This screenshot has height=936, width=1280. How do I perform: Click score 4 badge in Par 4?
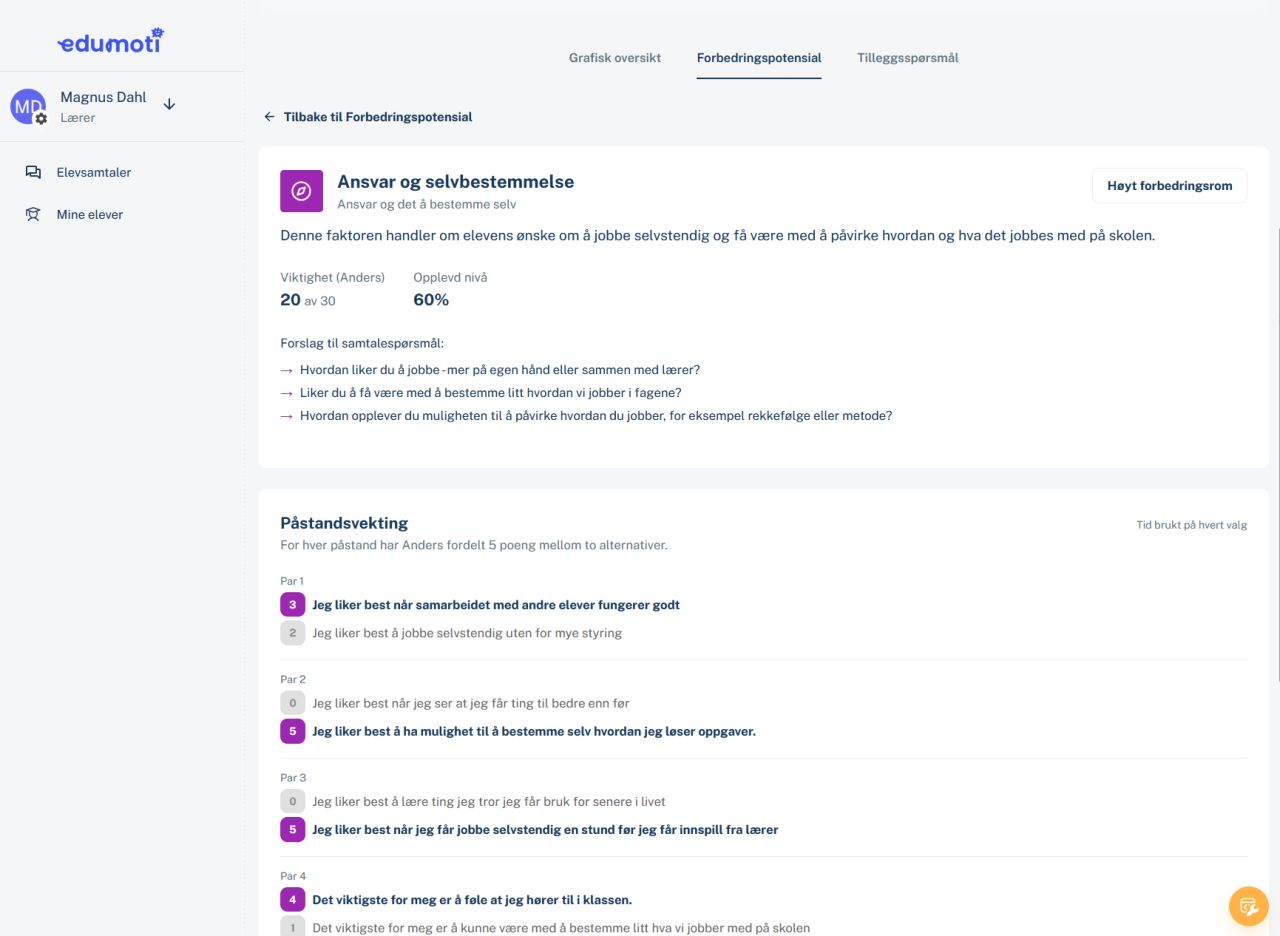coord(292,899)
